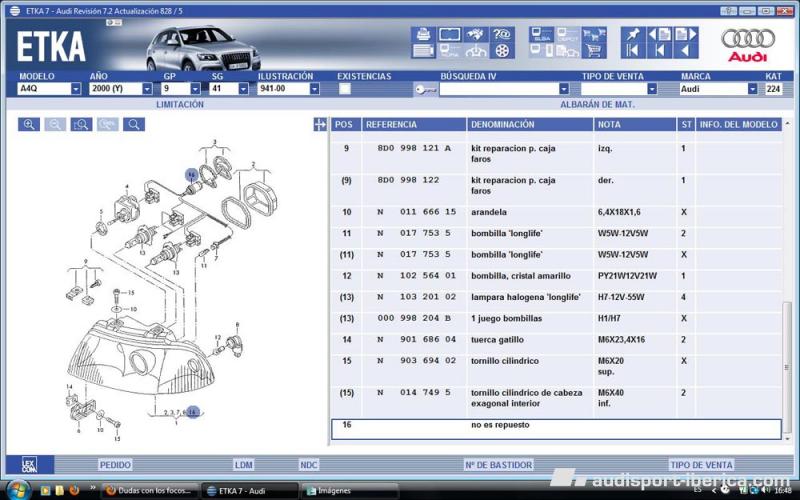Screen dimensions: 800x500
Task: Select reference 000 998 204 B
Action: (x=414, y=318)
